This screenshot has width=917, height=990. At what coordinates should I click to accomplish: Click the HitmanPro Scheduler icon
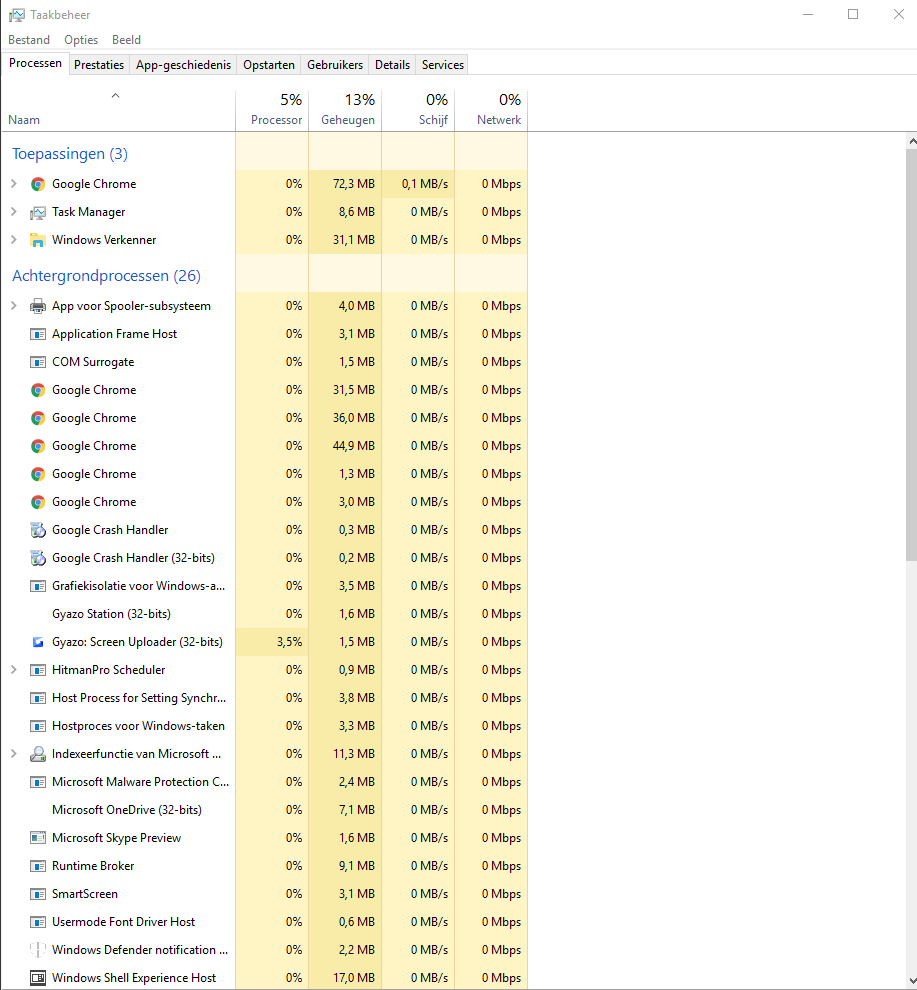point(38,670)
